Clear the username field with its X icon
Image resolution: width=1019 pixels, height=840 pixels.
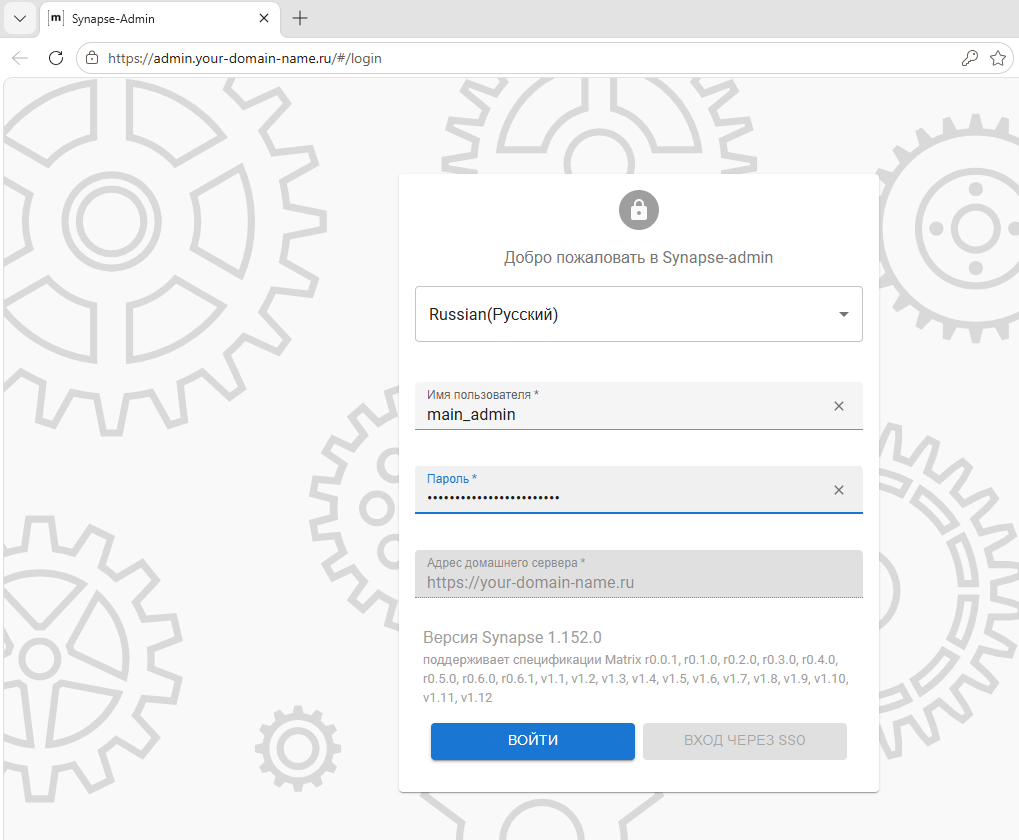pyautogui.click(x=839, y=406)
